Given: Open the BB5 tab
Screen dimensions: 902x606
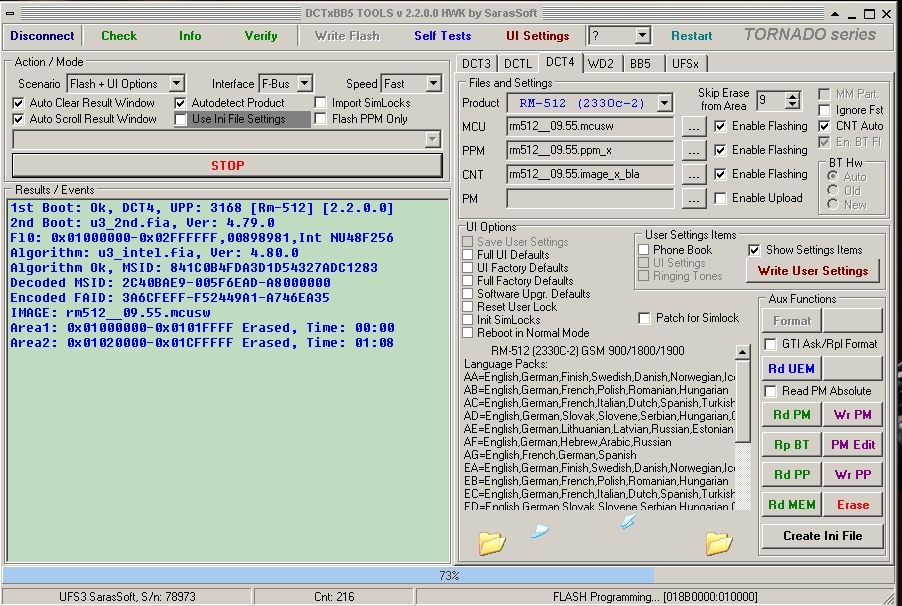Looking at the screenshot, I should pos(640,63).
